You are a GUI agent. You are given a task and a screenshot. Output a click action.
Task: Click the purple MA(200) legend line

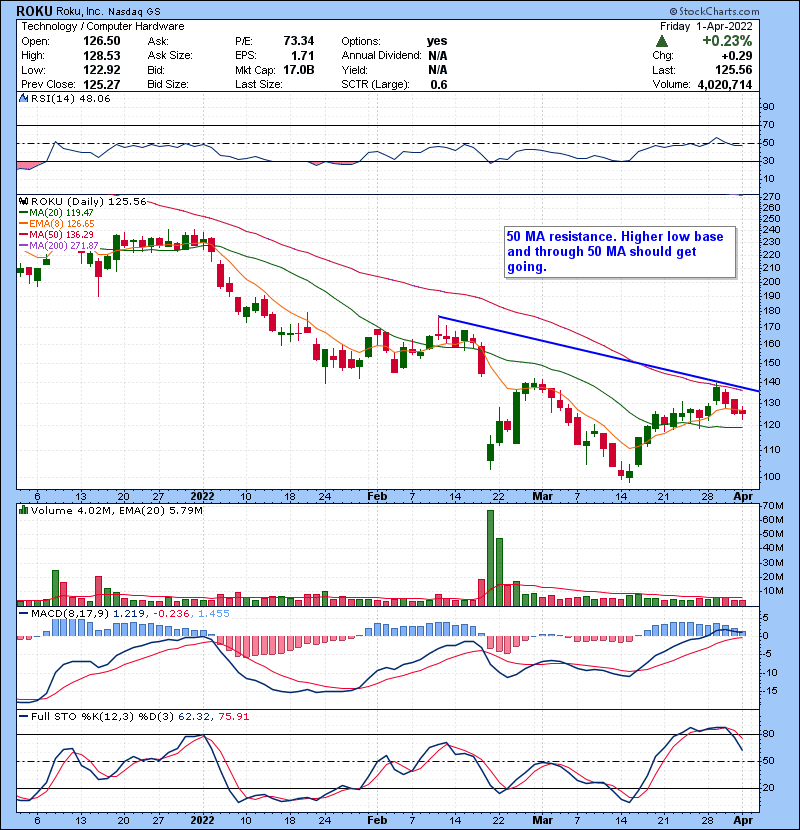23,246
